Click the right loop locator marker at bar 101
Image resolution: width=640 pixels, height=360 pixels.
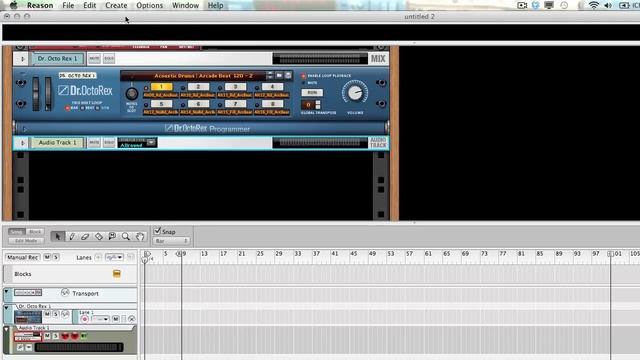(x=611, y=253)
